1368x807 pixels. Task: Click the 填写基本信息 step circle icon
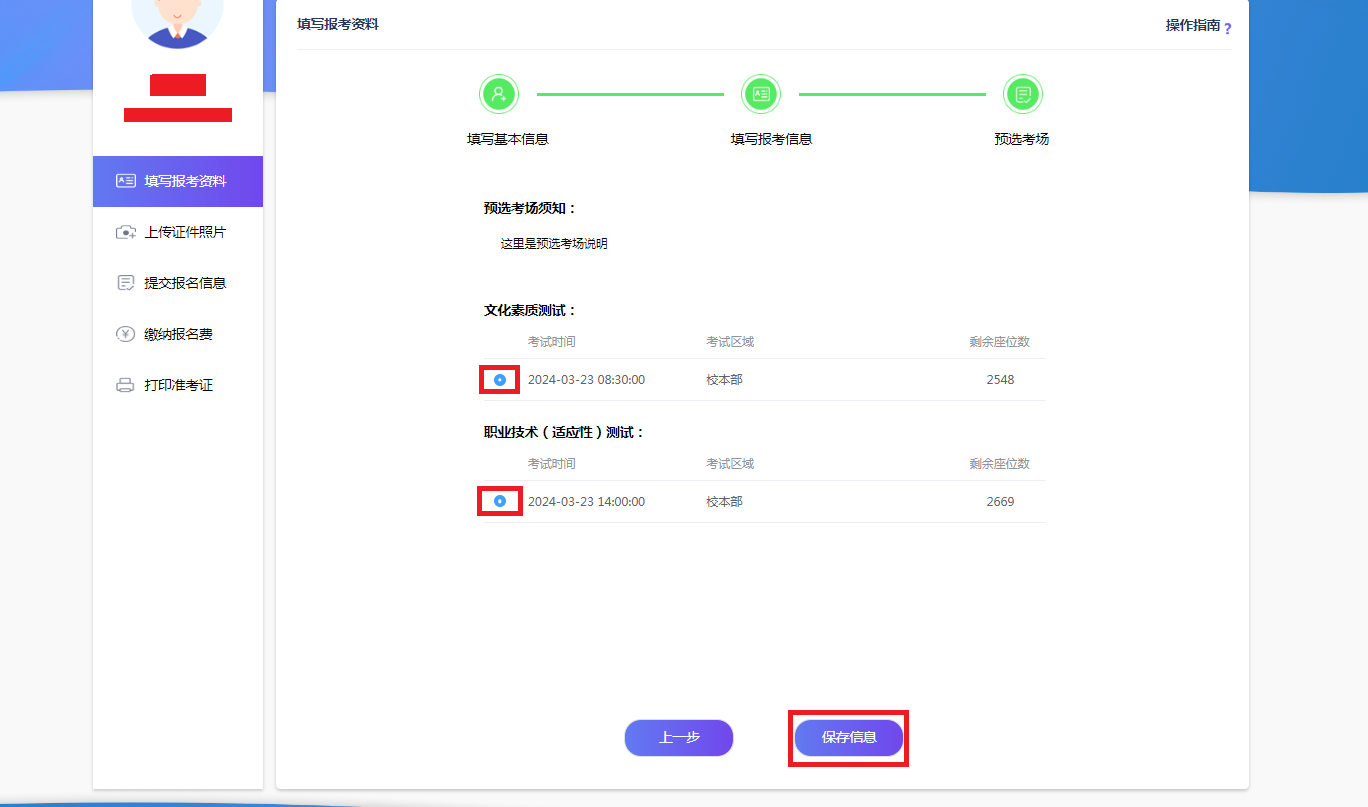[499, 95]
